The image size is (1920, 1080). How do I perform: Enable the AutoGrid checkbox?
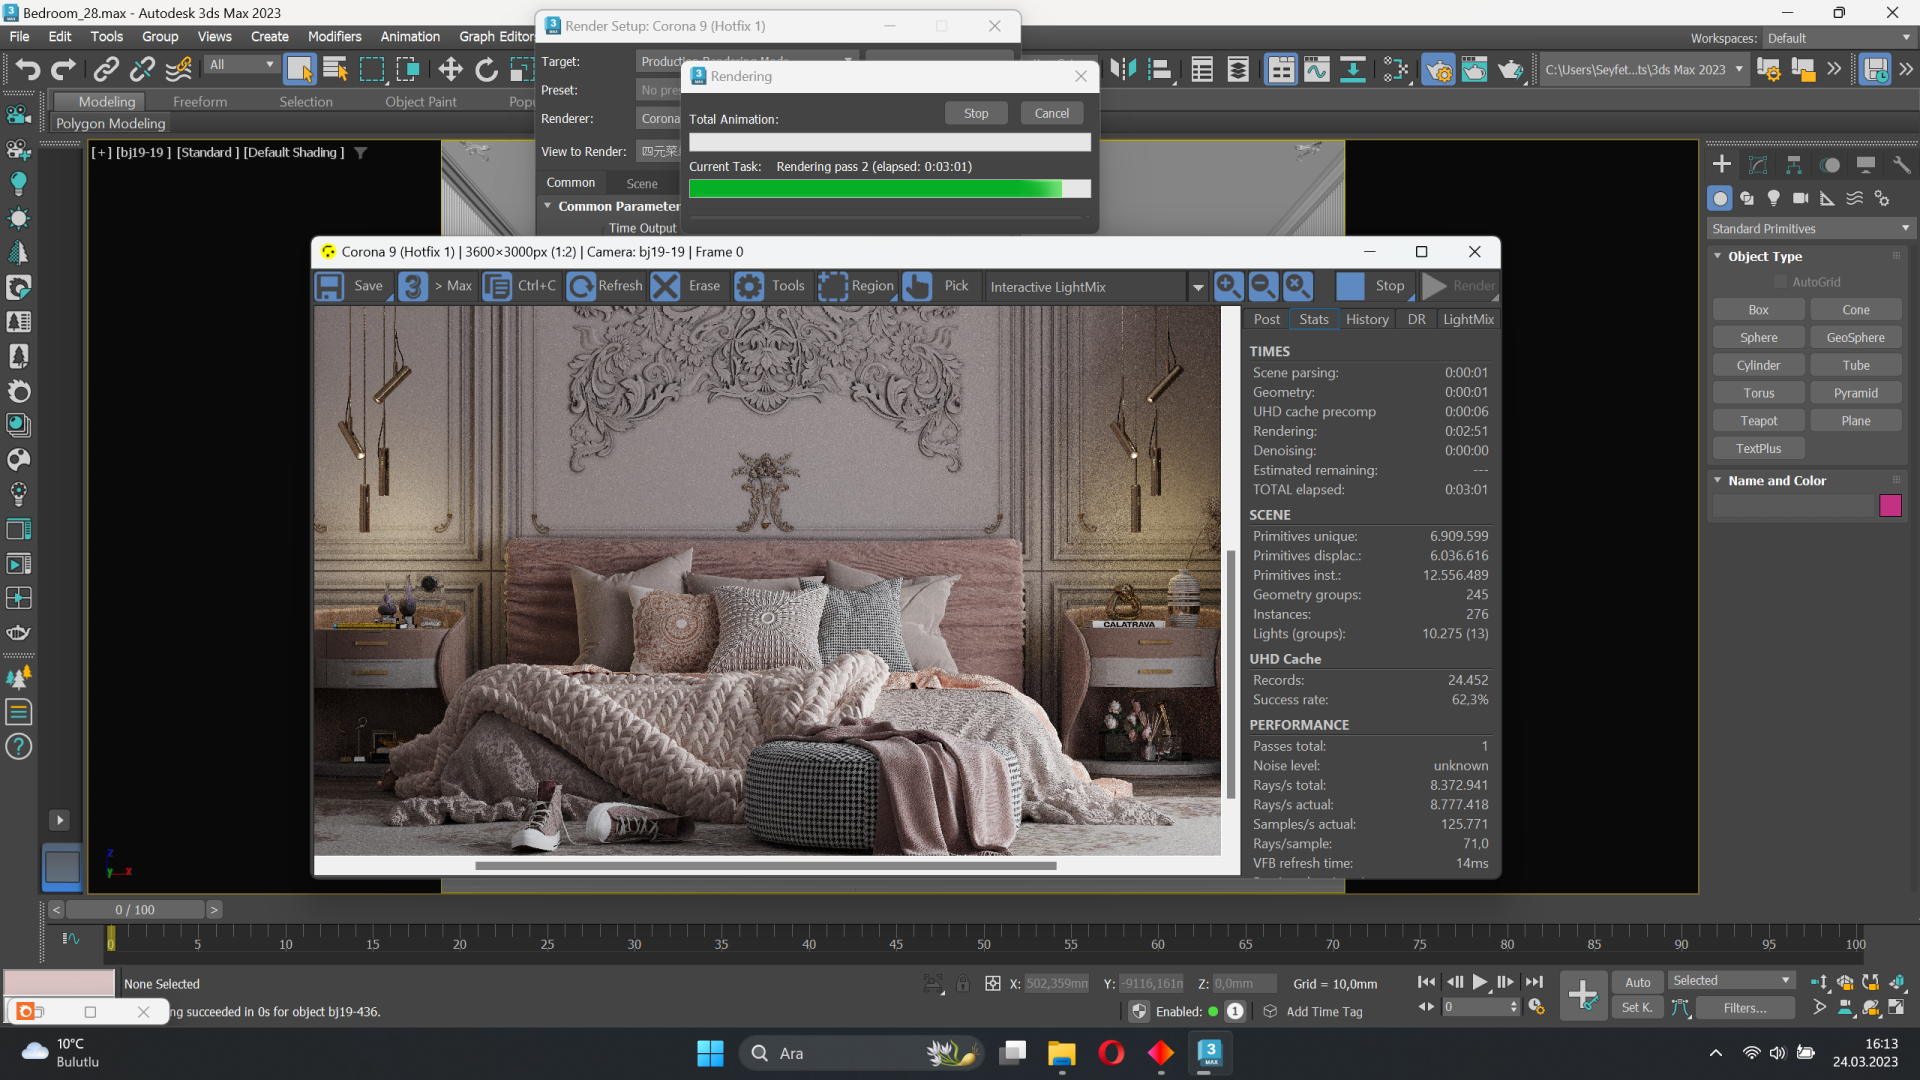tap(1780, 282)
